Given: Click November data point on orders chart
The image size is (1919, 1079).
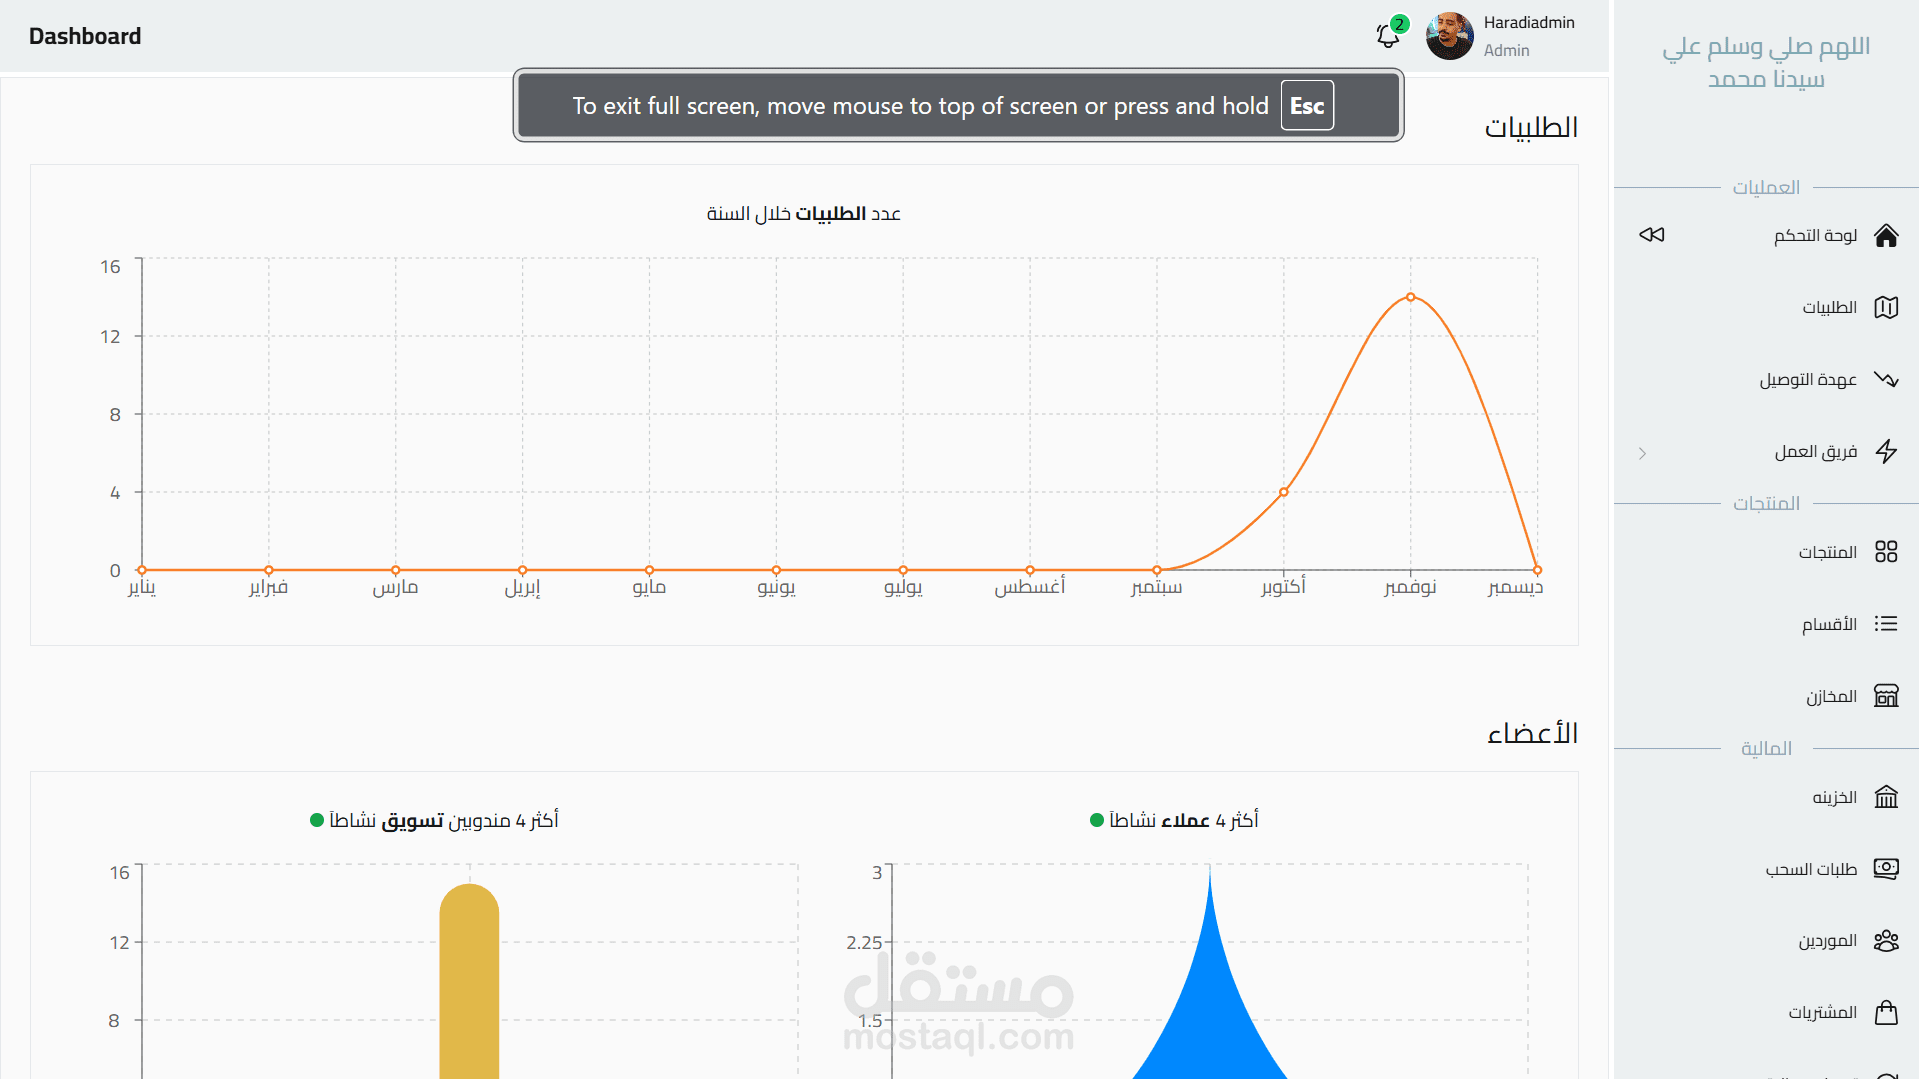Looking at the screenshot, I should click(x=1410, y=297).
